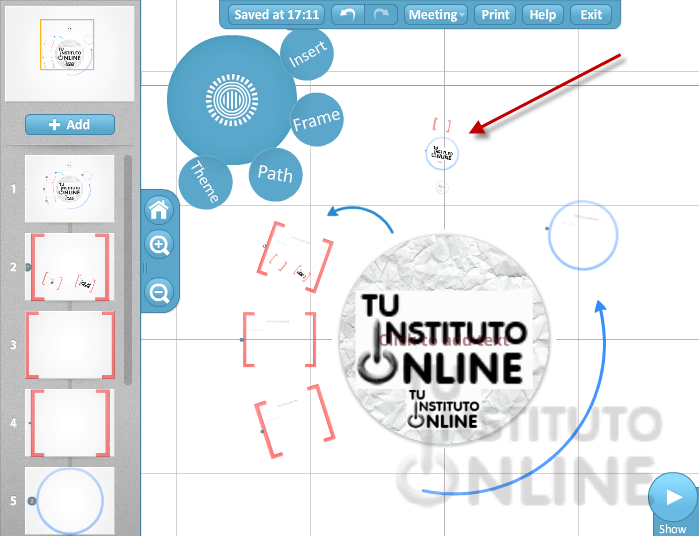
Task: Open the Meeting dropdown menu
Action: (x=436, y=15)
